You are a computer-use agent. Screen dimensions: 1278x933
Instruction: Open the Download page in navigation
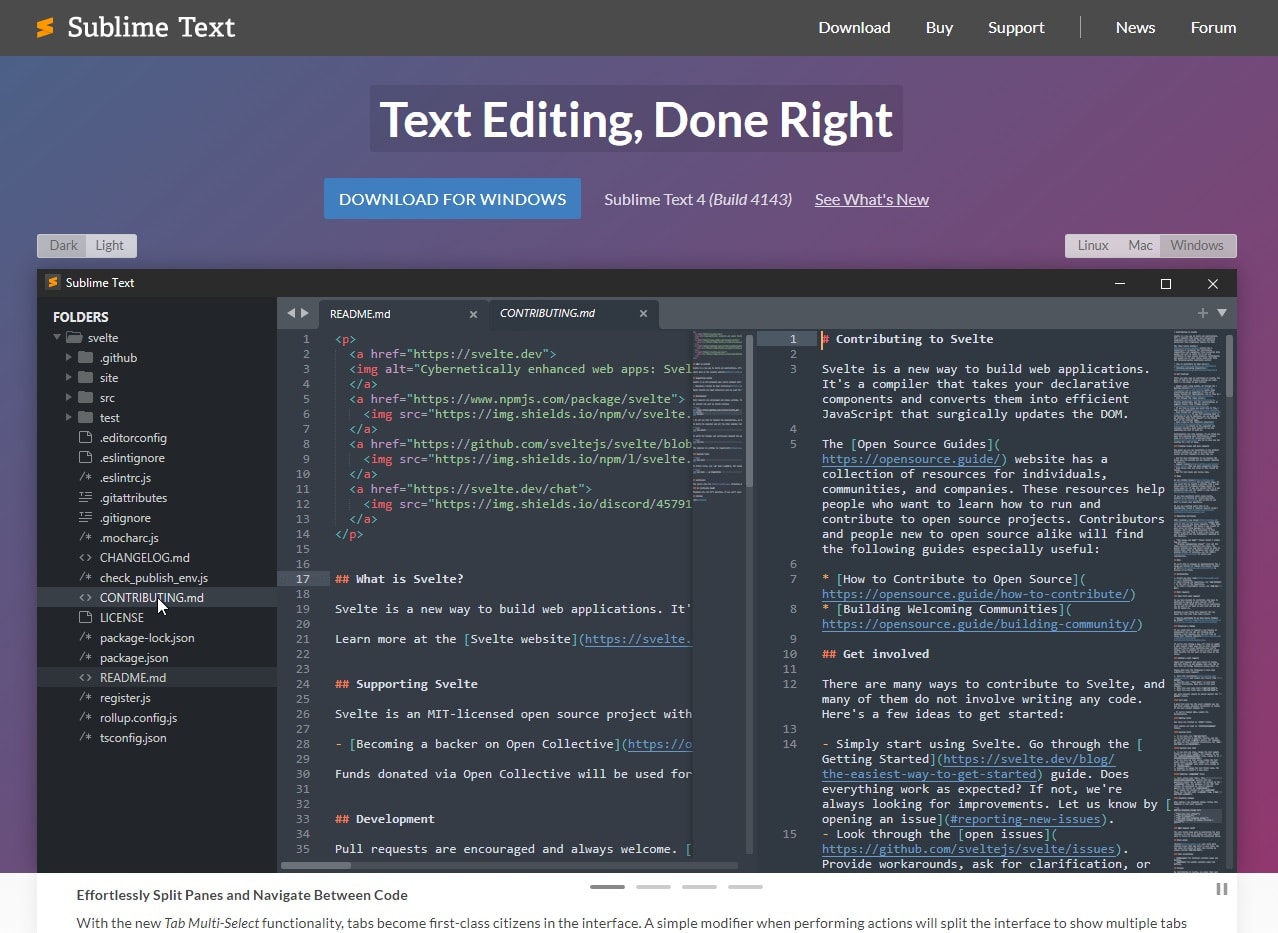[854, 28]
